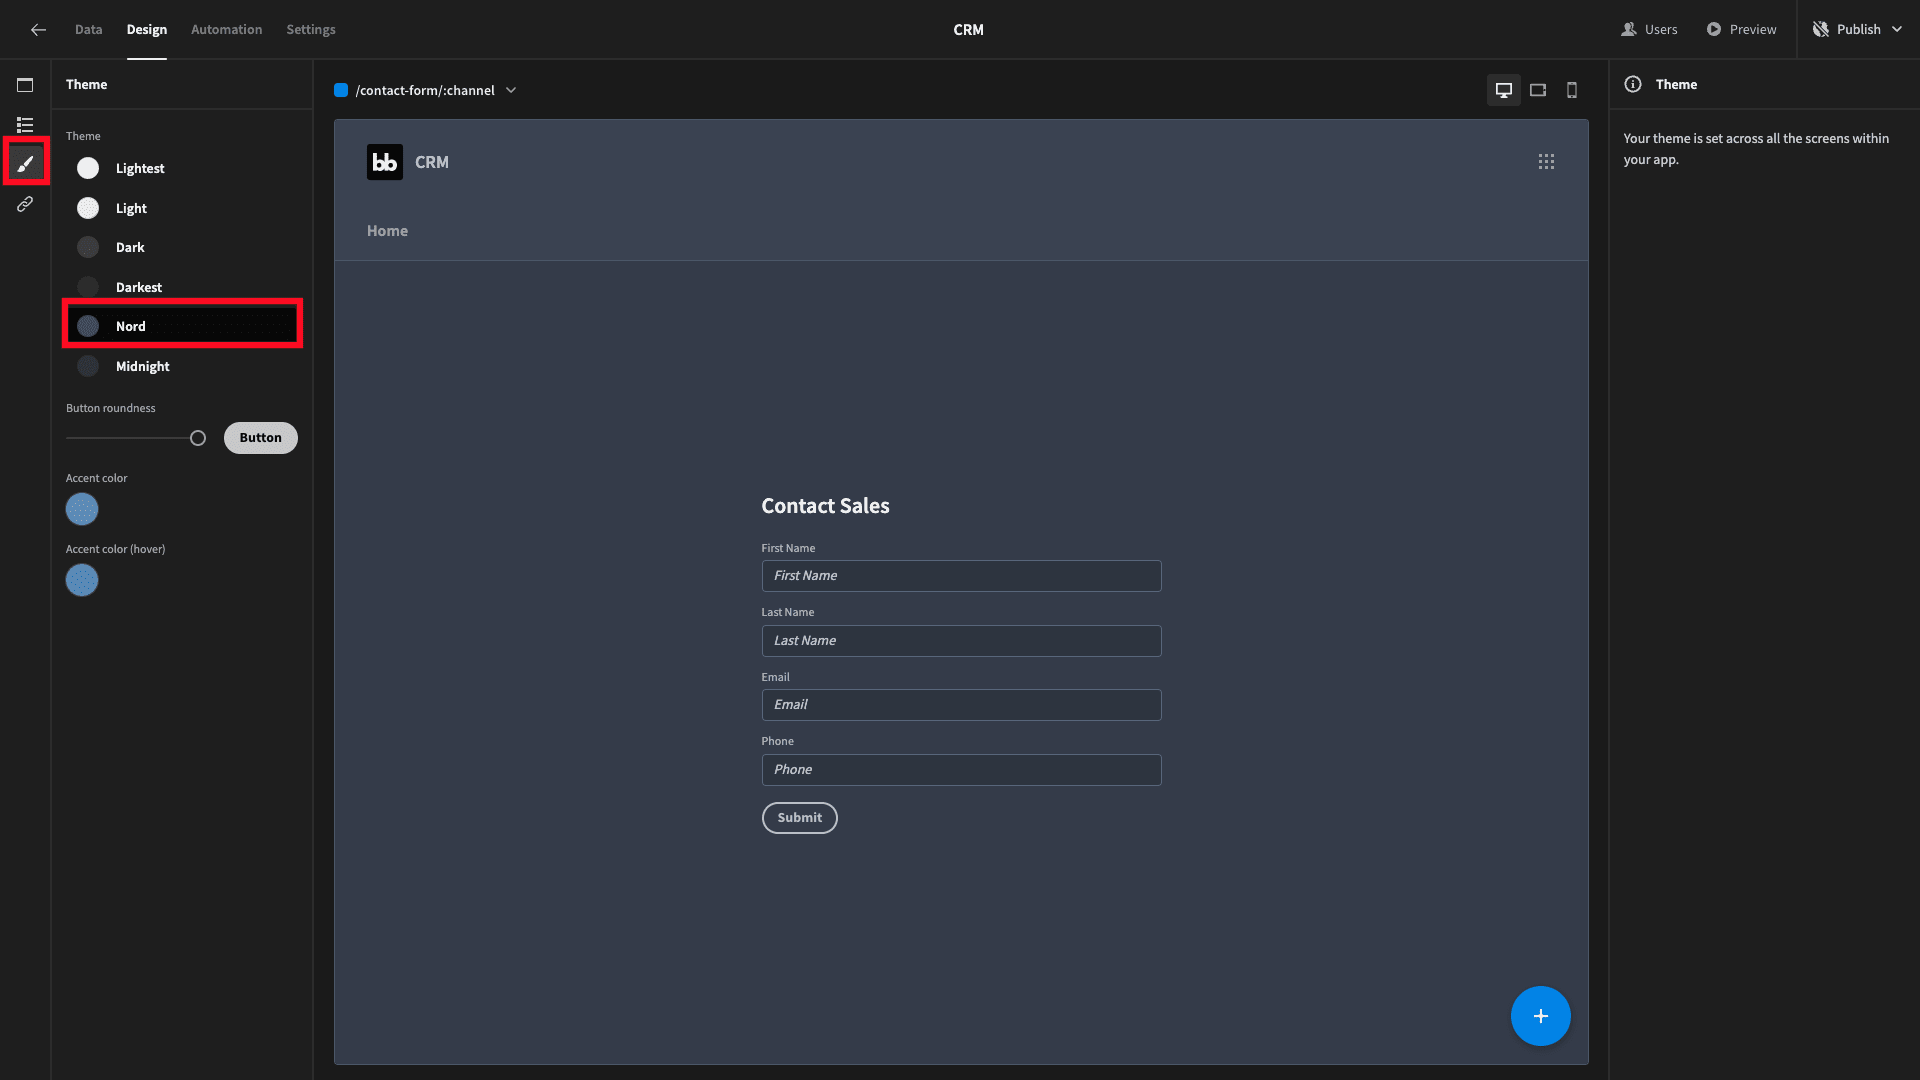Image resolution: width=1920 pixels, height=1080 pixels.
Task: Click the Email input field
Action: pyautogui.click(x=961, y=705)
